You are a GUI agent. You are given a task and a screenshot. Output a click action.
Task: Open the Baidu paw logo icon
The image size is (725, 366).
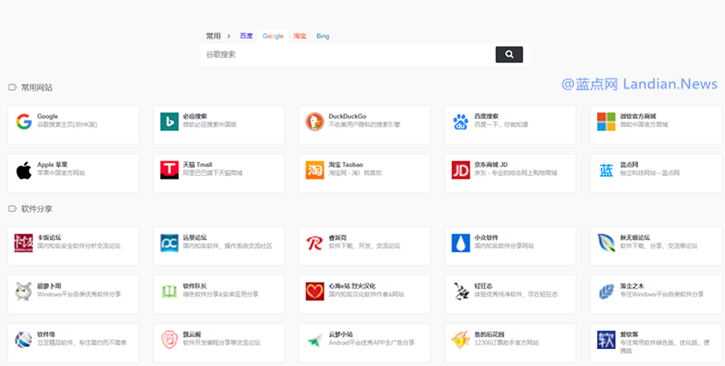(x=461, y=122)
